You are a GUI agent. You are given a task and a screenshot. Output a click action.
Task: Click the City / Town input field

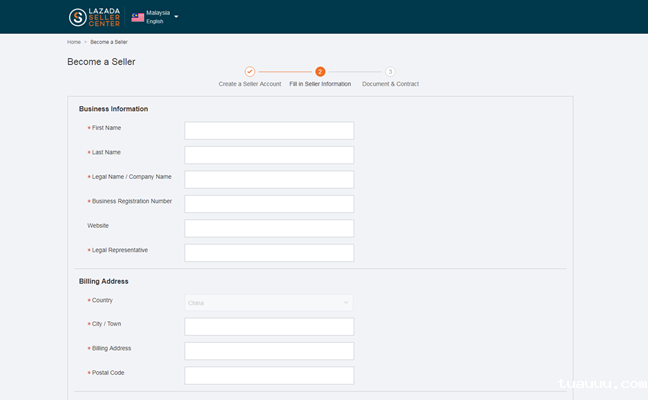pyautogui.click(x=269, y=327)
